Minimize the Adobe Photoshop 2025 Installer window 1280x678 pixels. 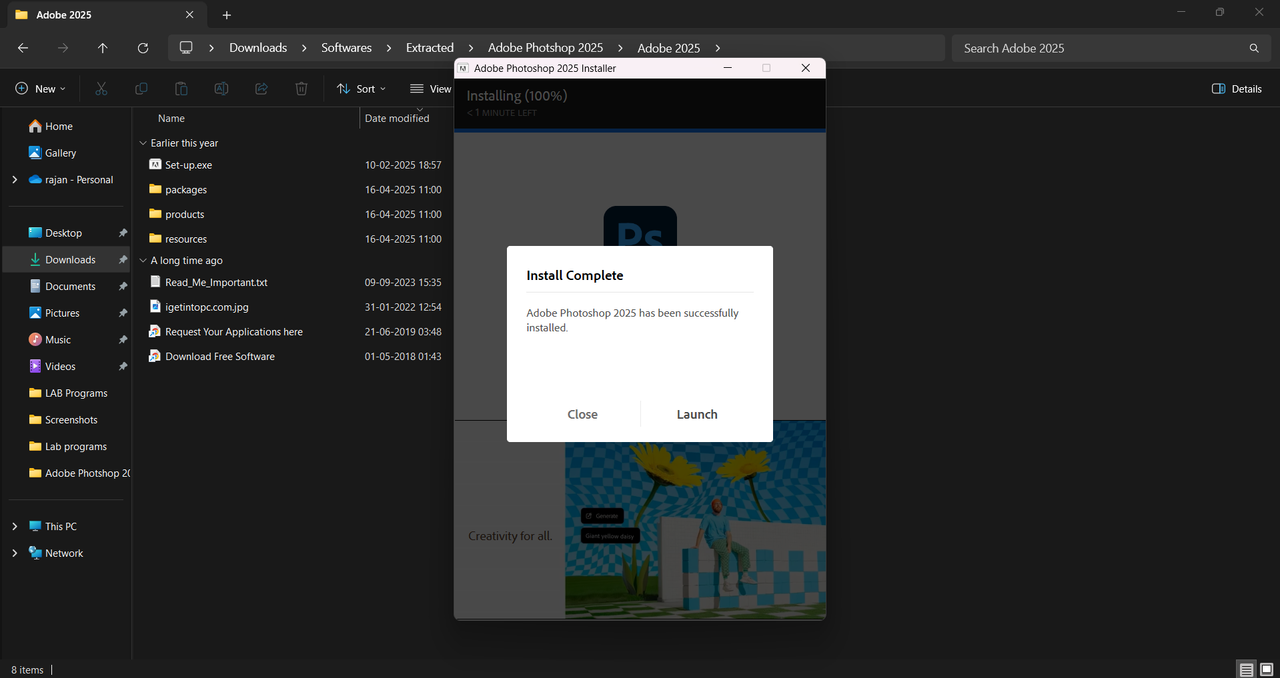727,68
